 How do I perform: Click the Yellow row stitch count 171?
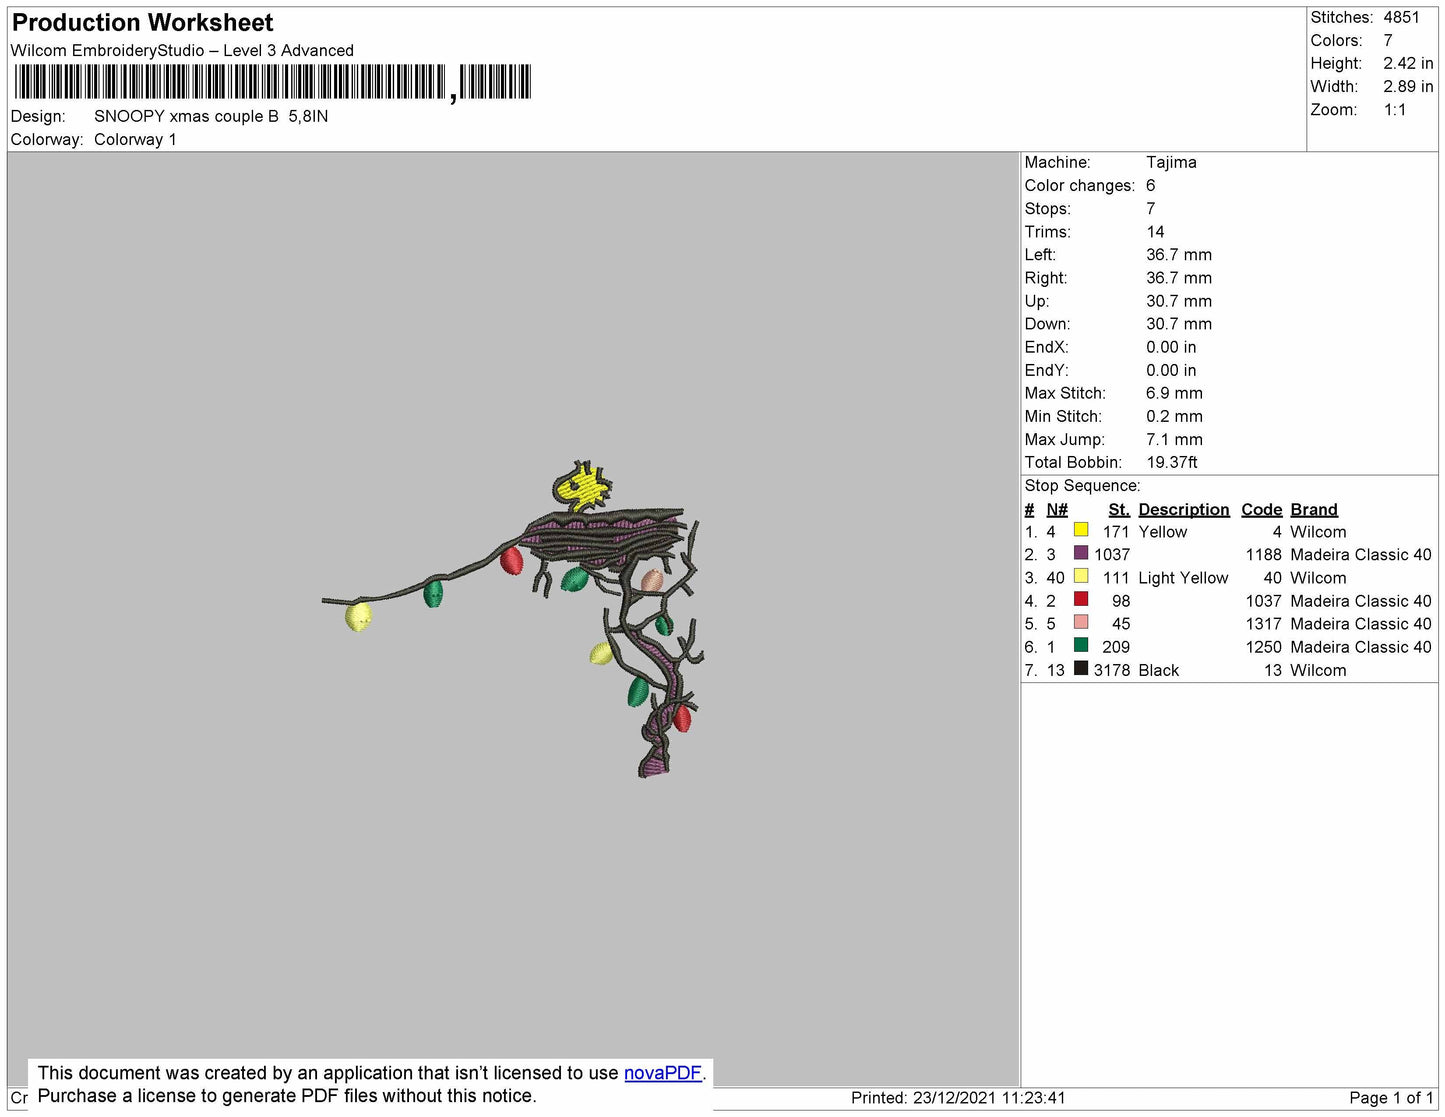click(x=1116, y=532)
